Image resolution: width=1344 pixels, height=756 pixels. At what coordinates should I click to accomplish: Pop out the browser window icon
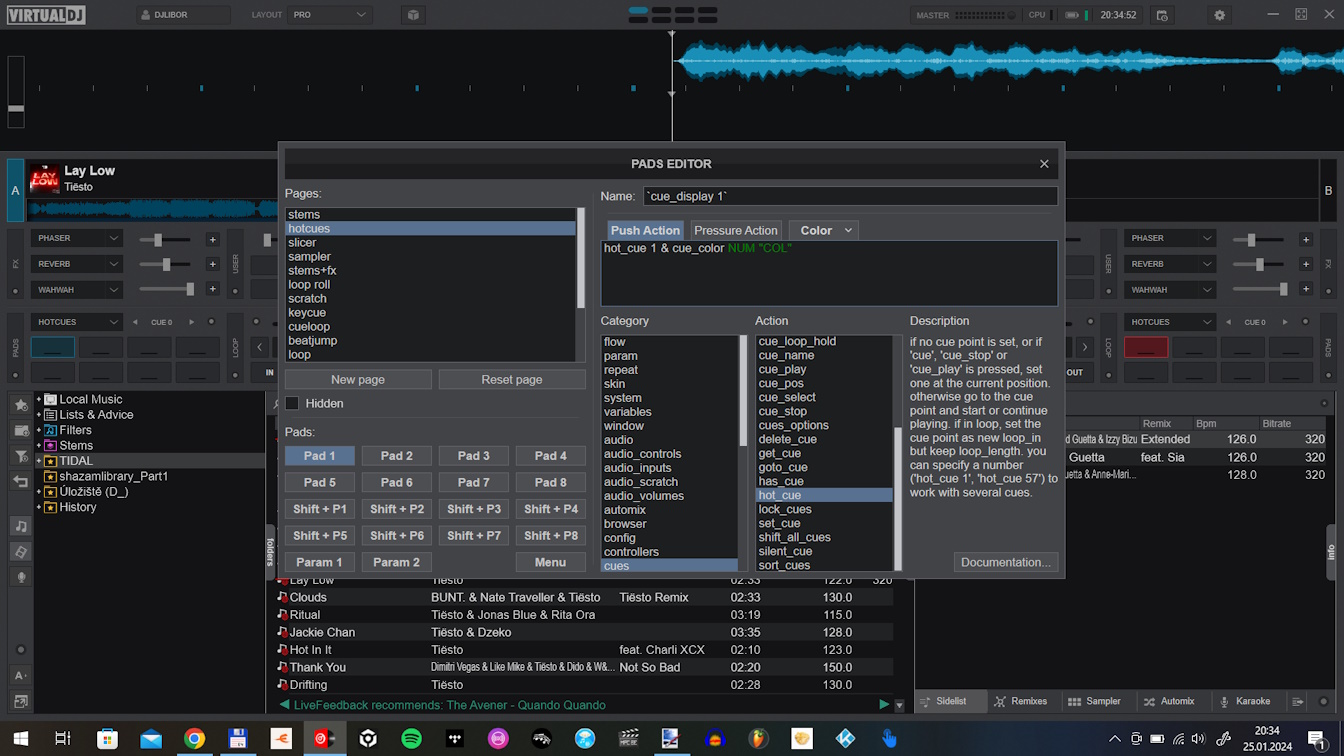21,702
